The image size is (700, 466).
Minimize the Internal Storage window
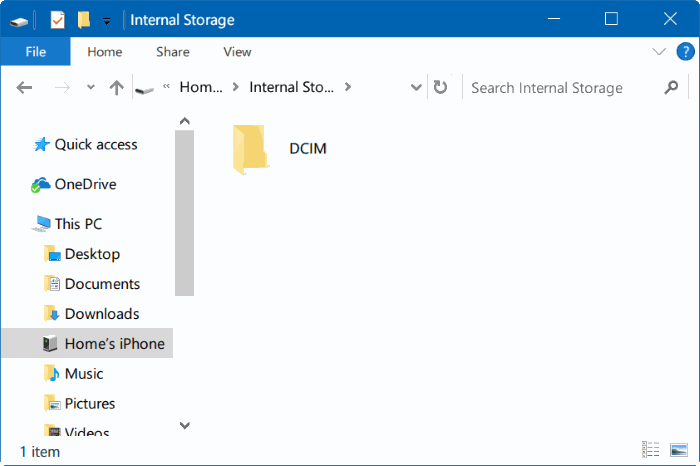554,19
